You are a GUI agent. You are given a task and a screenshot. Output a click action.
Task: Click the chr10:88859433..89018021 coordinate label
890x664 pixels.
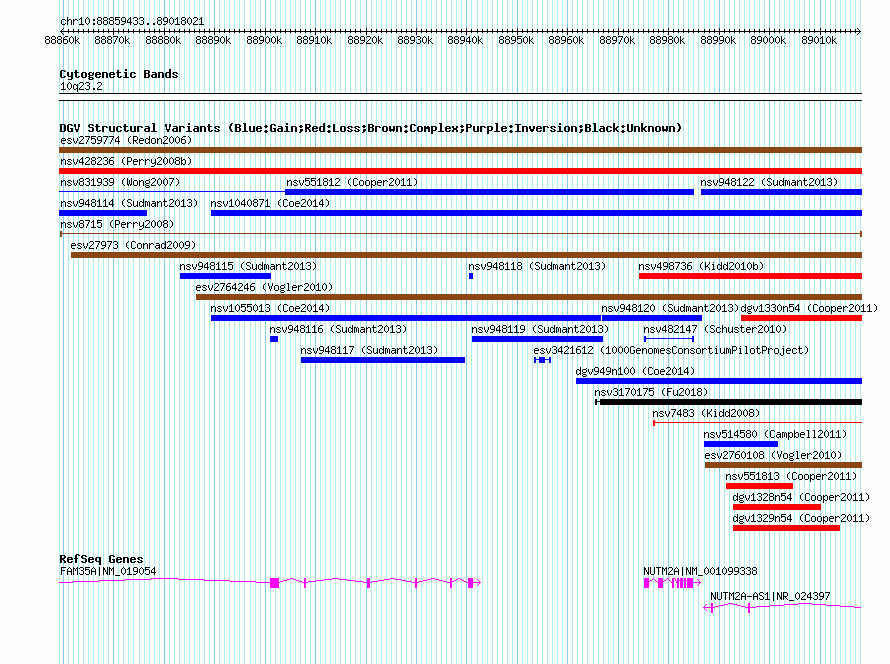[132, 21]
